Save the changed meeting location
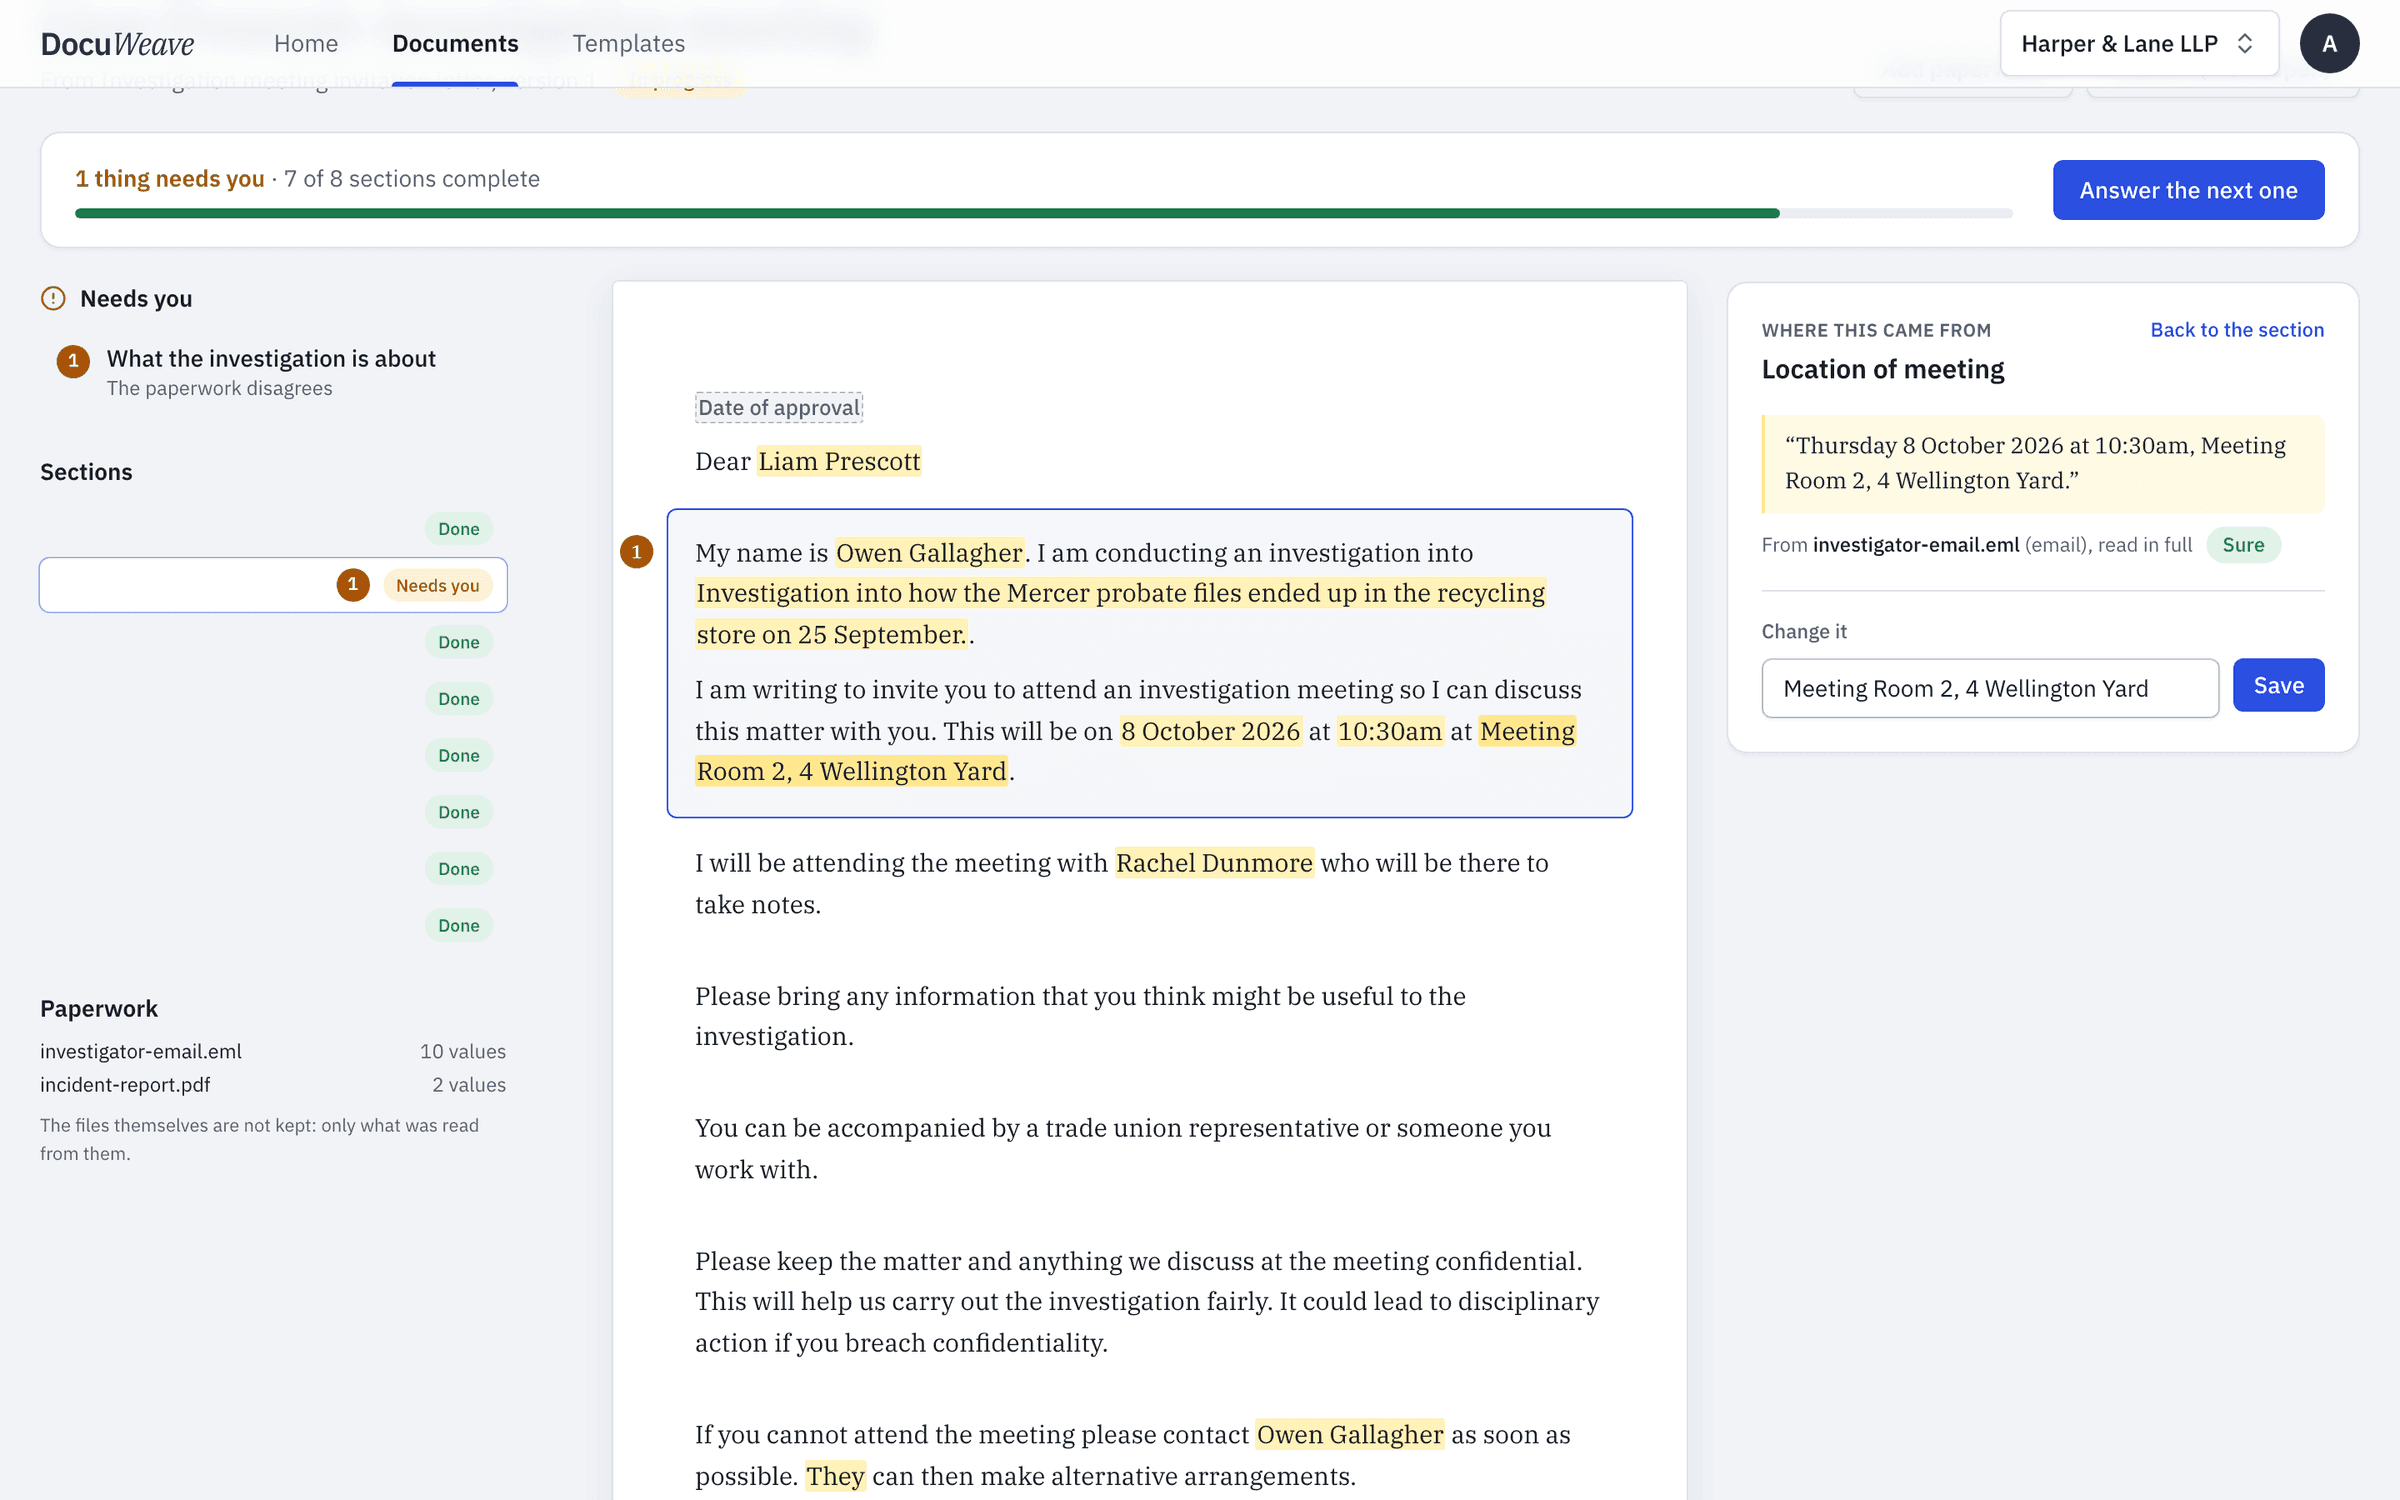2400x1500 pixels. tap(2278, 686)
